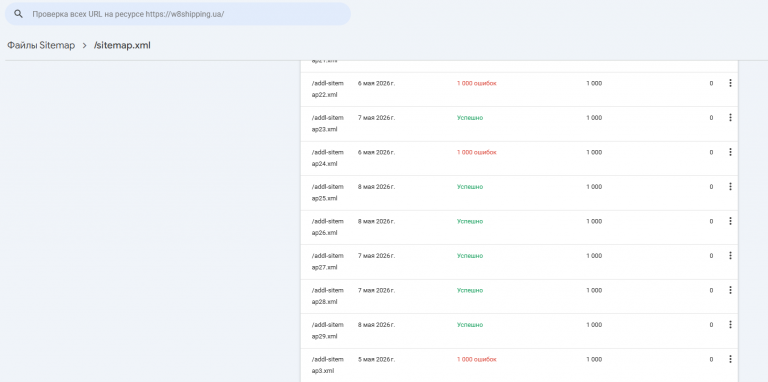Click the 1 000 count in addl-sitemap22.xml row
The width and height of the screenshot is (768, 382).
point(594,83)
